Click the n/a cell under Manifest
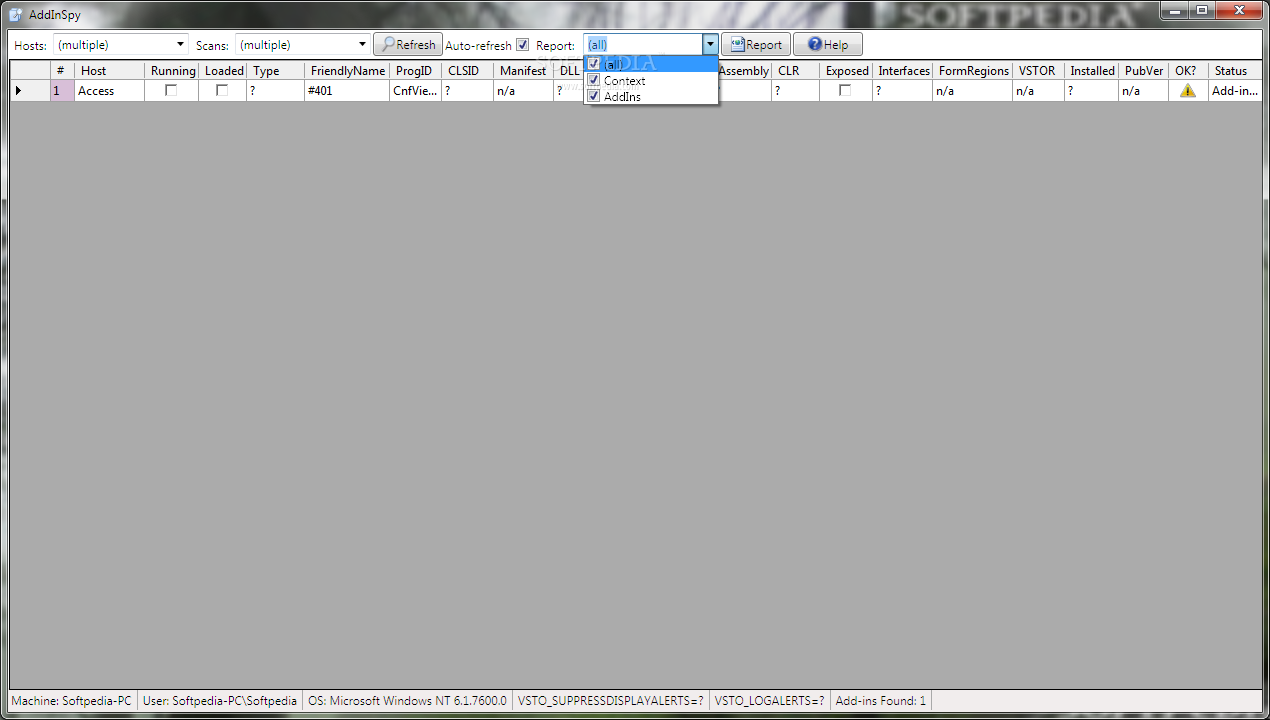The height and width of the screenshot is (720, 1270). (523, 91)
